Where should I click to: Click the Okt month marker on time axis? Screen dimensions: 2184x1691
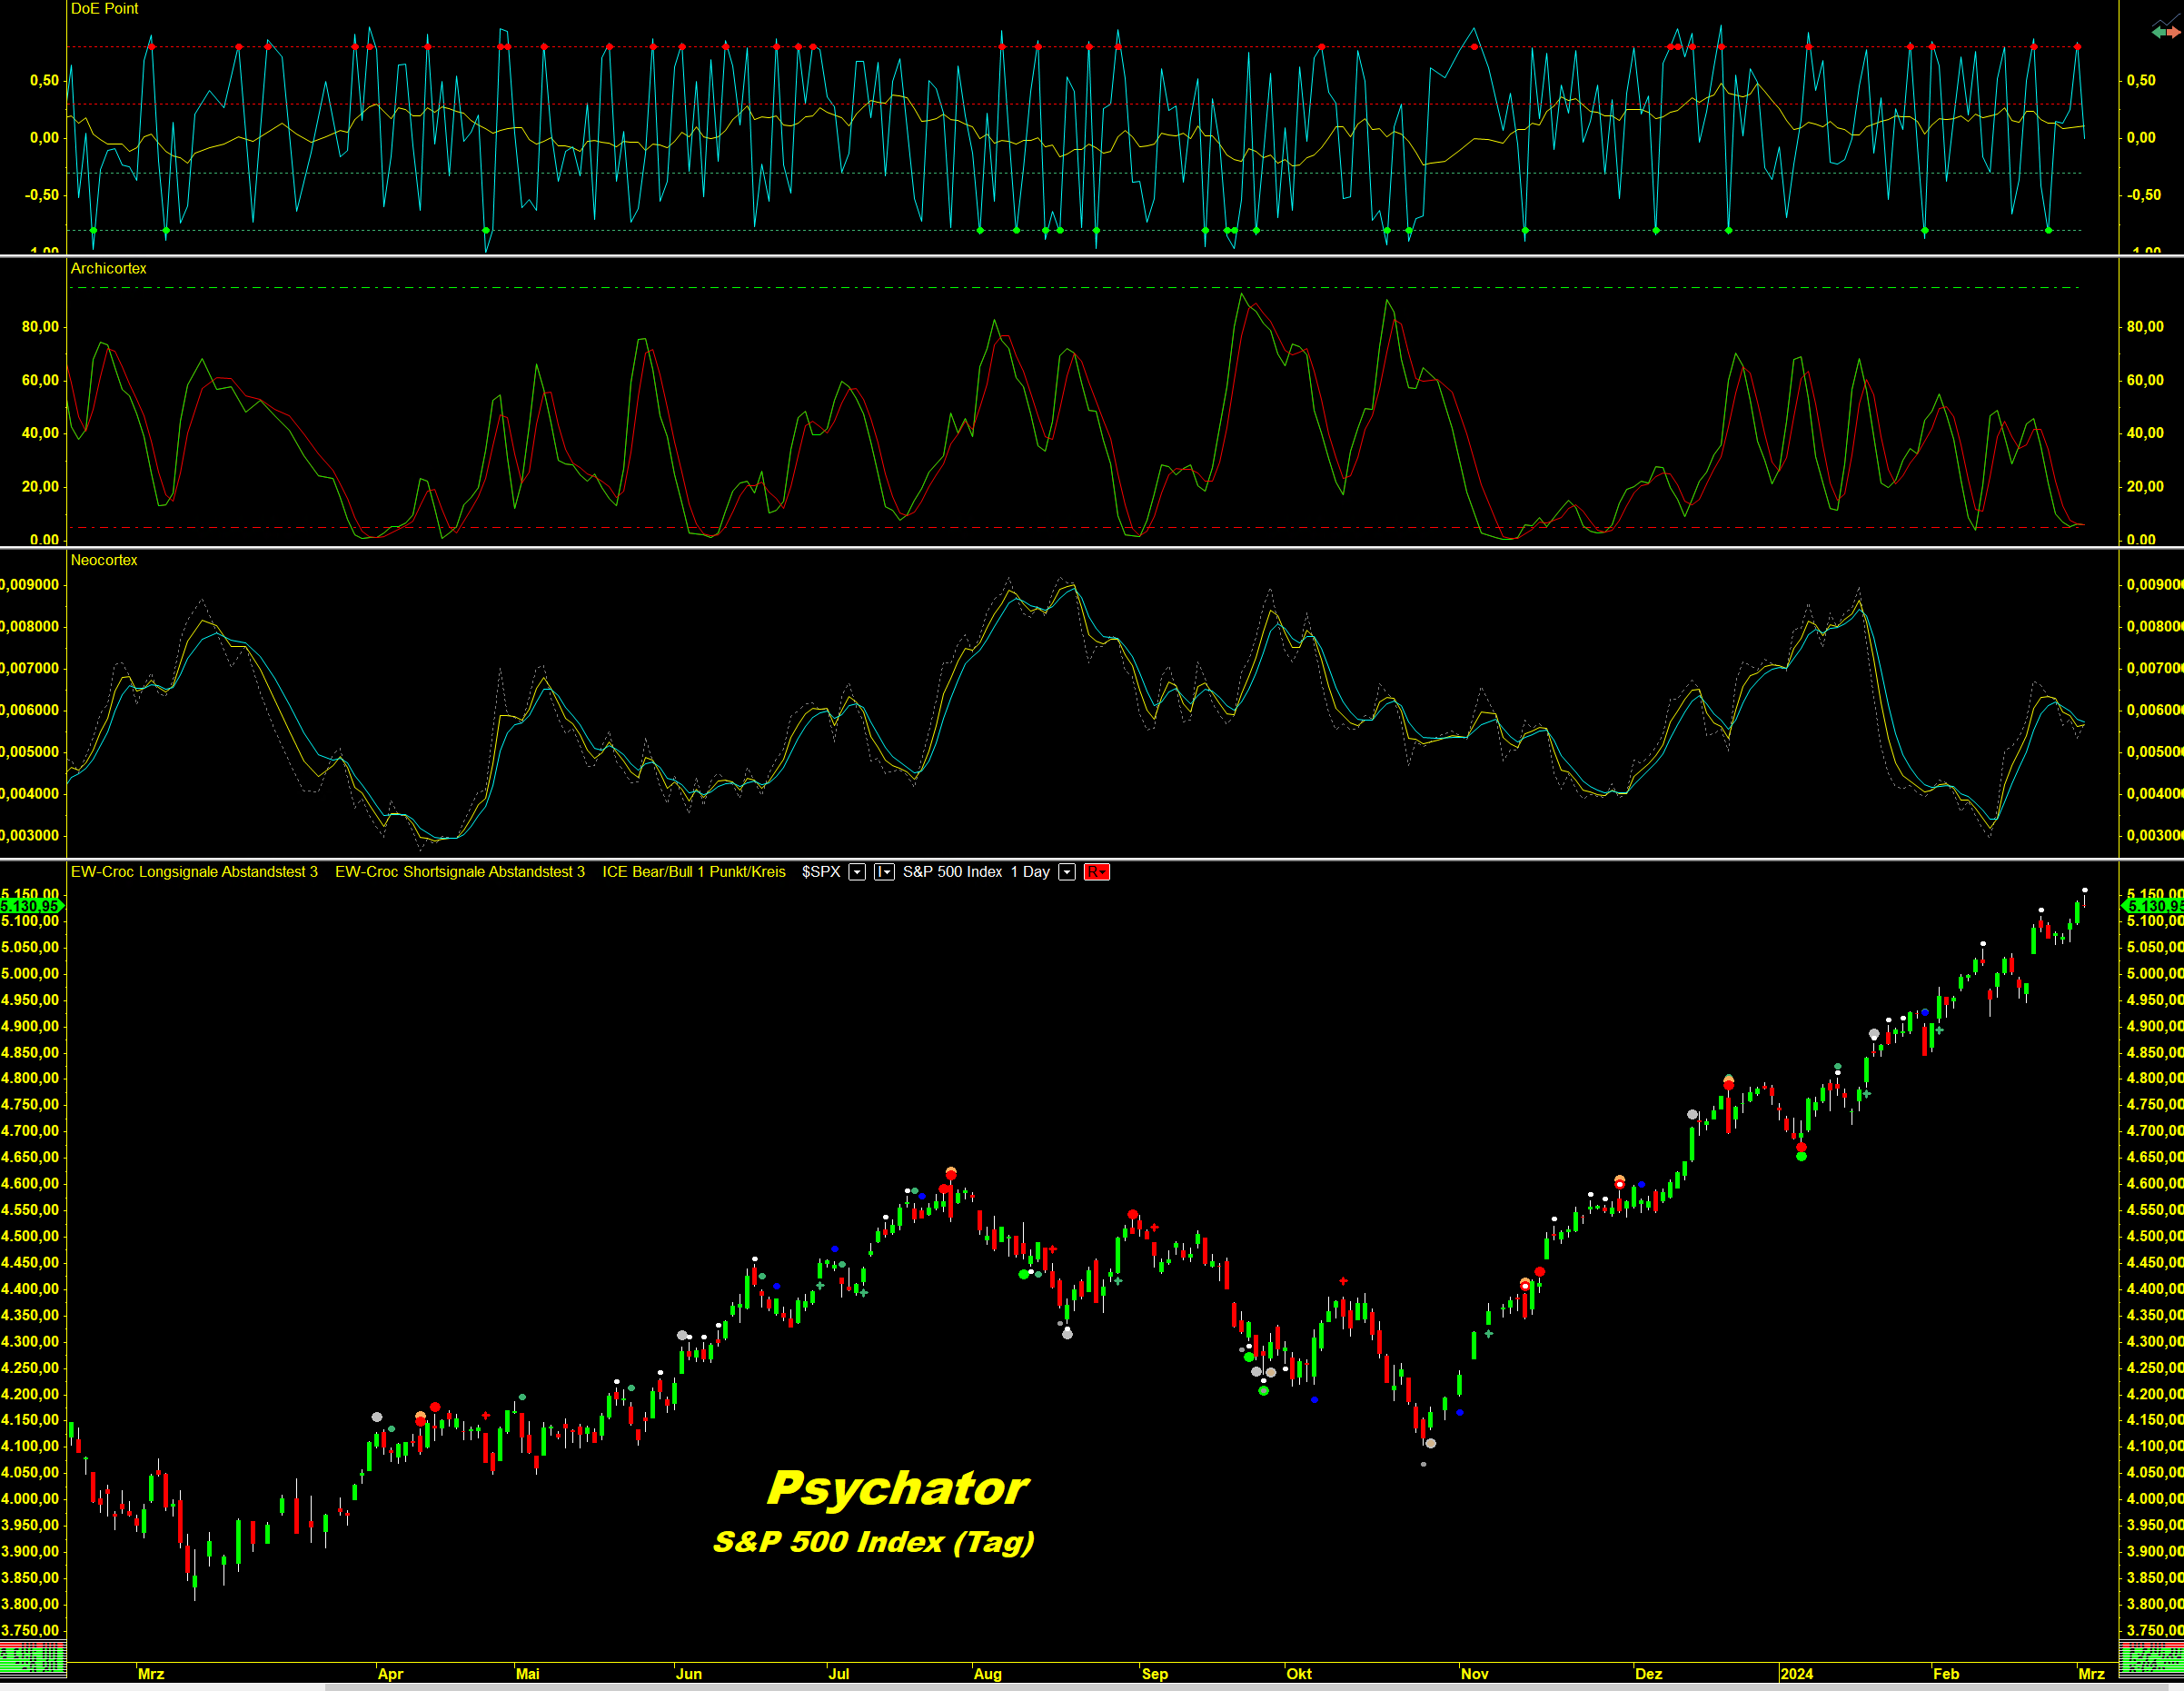[1299, 1674]
